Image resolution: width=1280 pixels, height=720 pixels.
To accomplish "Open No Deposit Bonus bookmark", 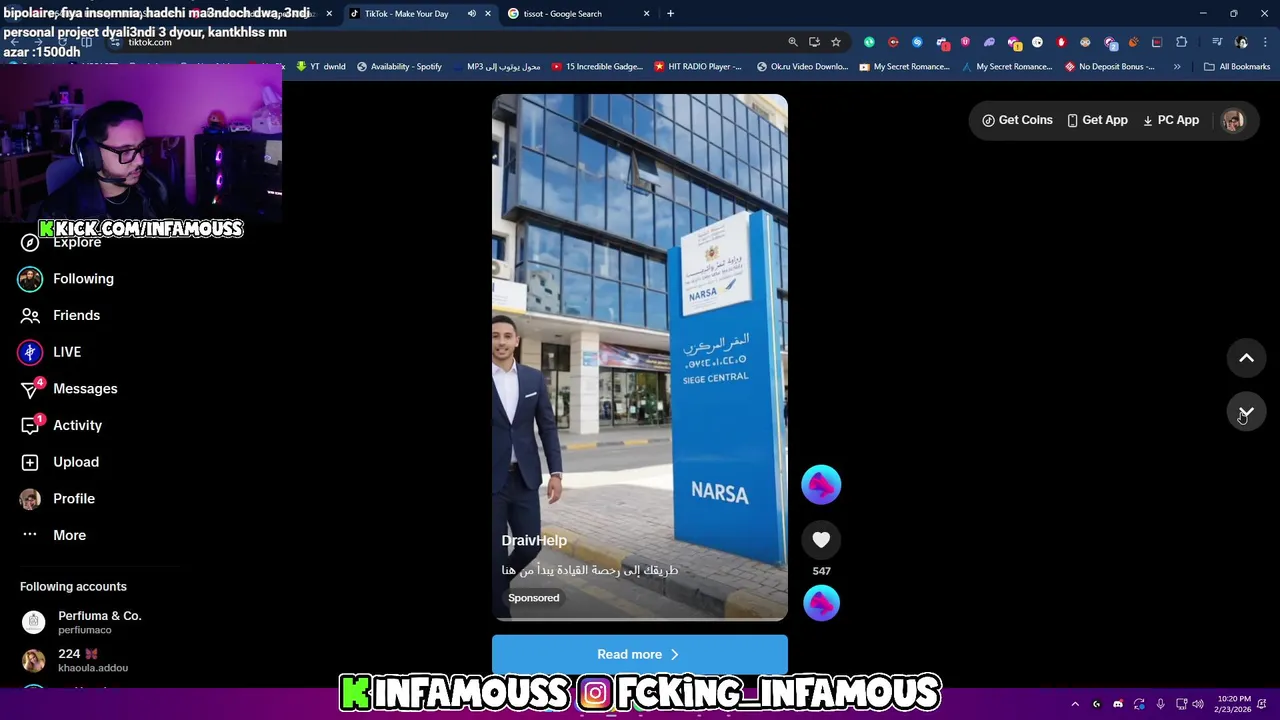I will (x=1110, y=67).
